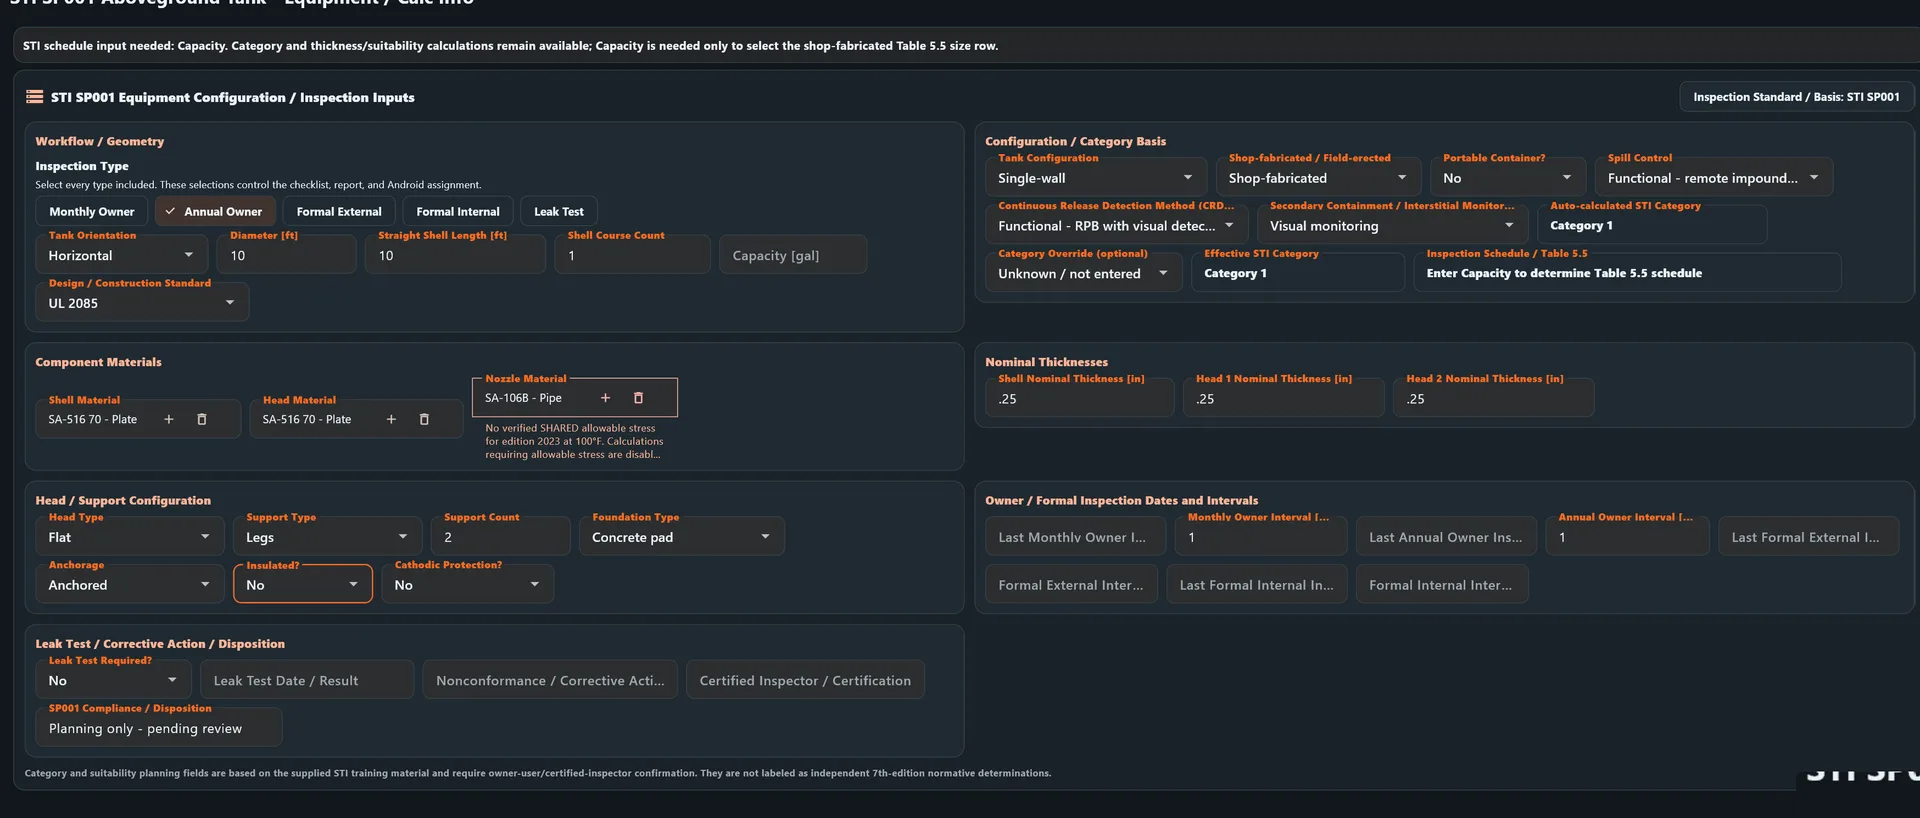
Task: Expand the Tank Configuration dropdown
Action: 1096,178
